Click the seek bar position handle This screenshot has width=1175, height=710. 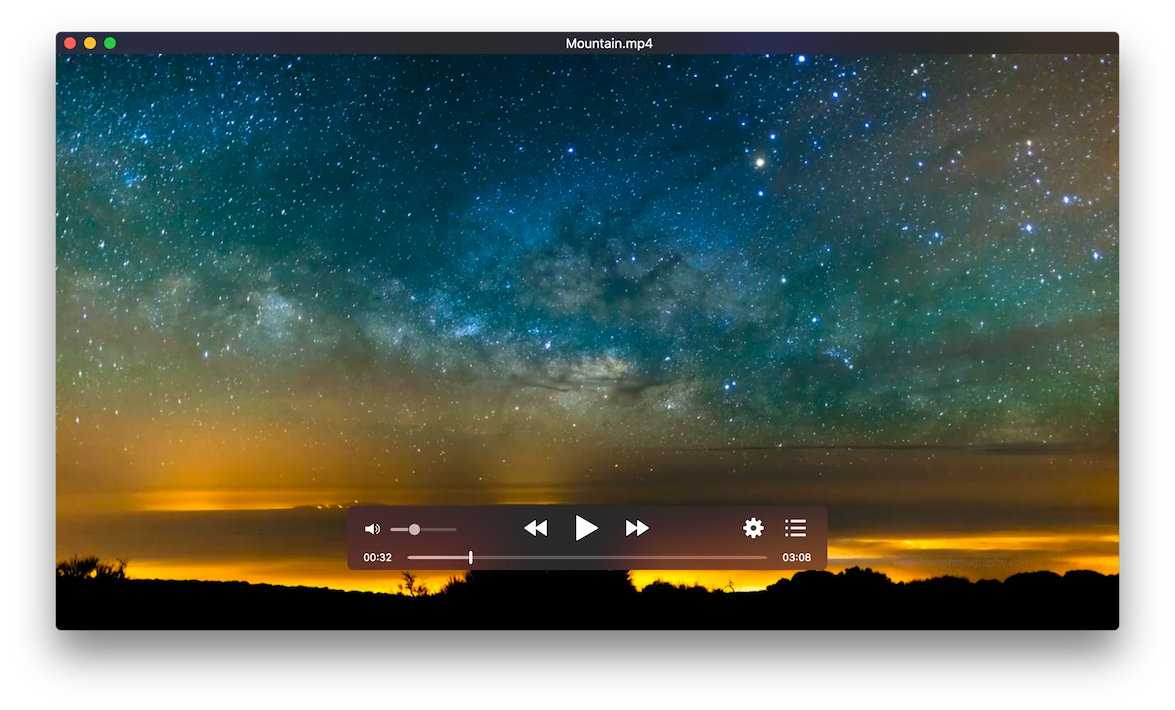(470, 557)
